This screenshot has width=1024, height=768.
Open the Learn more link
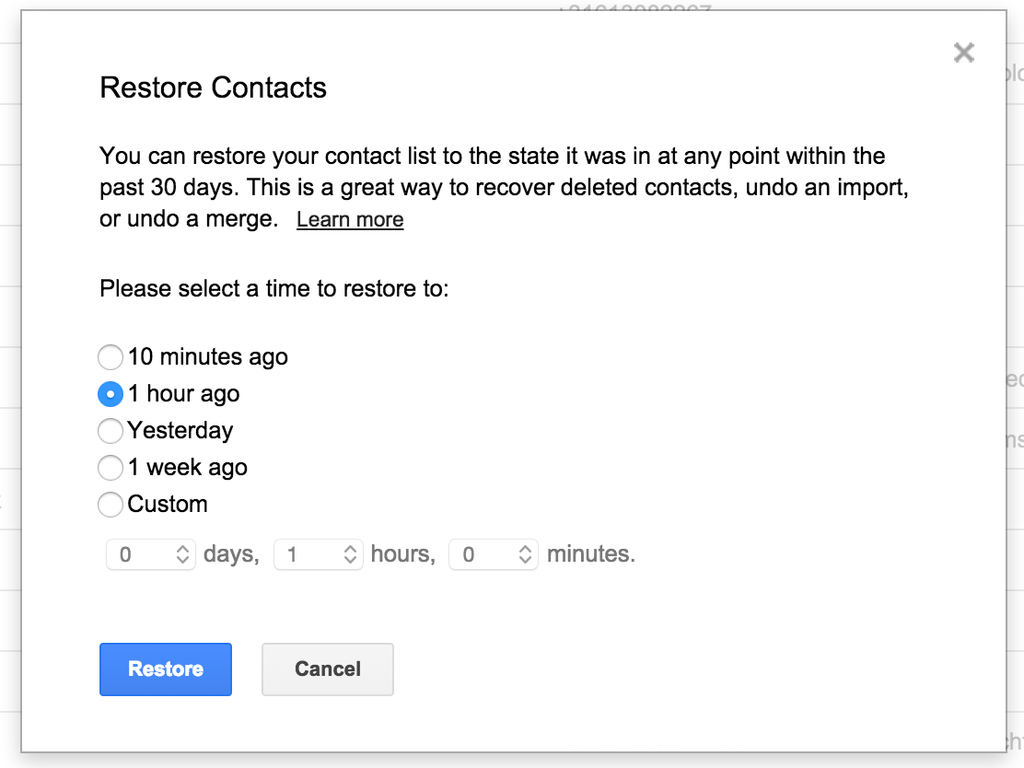350,220
